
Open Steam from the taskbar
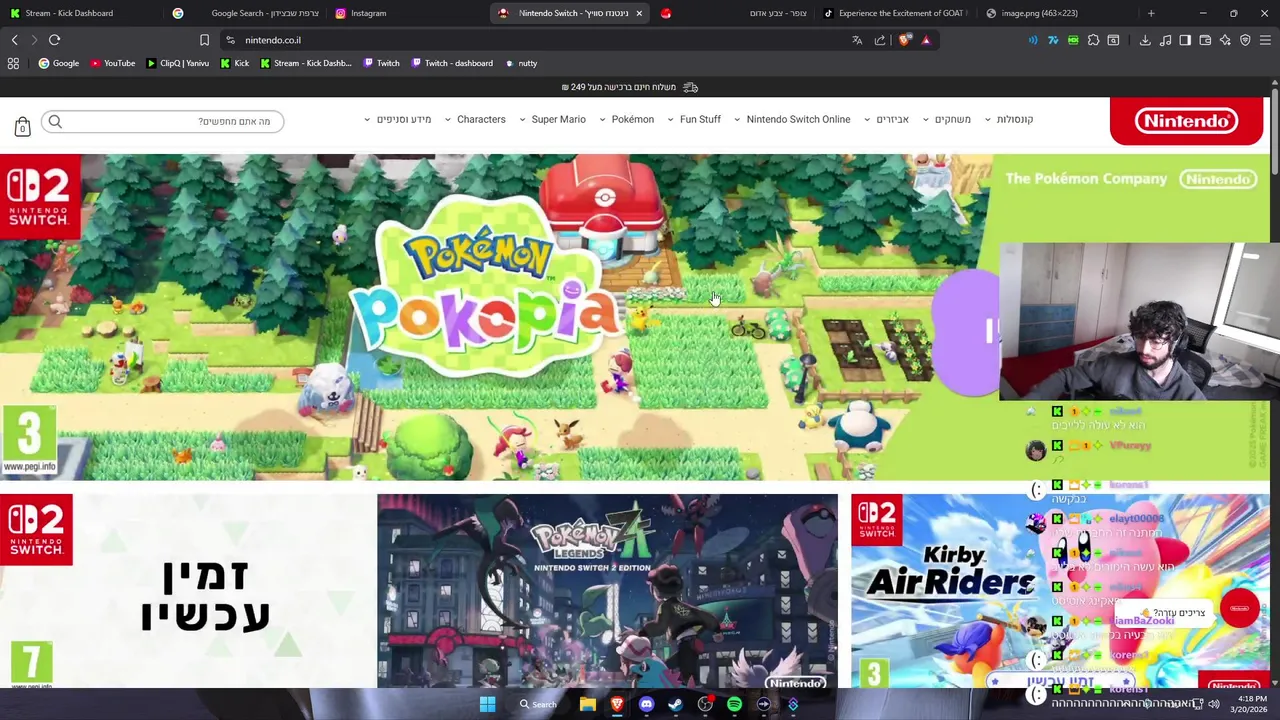tap(676, 704)
